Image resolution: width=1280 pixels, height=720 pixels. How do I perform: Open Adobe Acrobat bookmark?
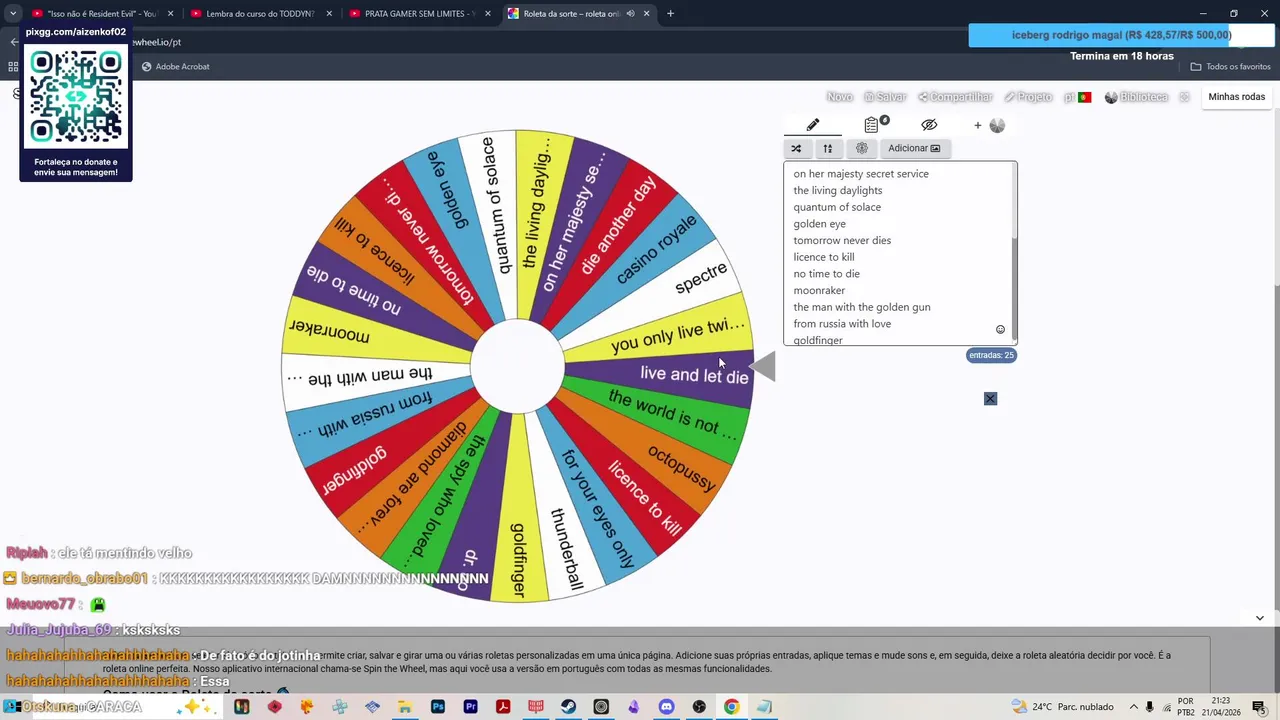[x=175, y=66]
